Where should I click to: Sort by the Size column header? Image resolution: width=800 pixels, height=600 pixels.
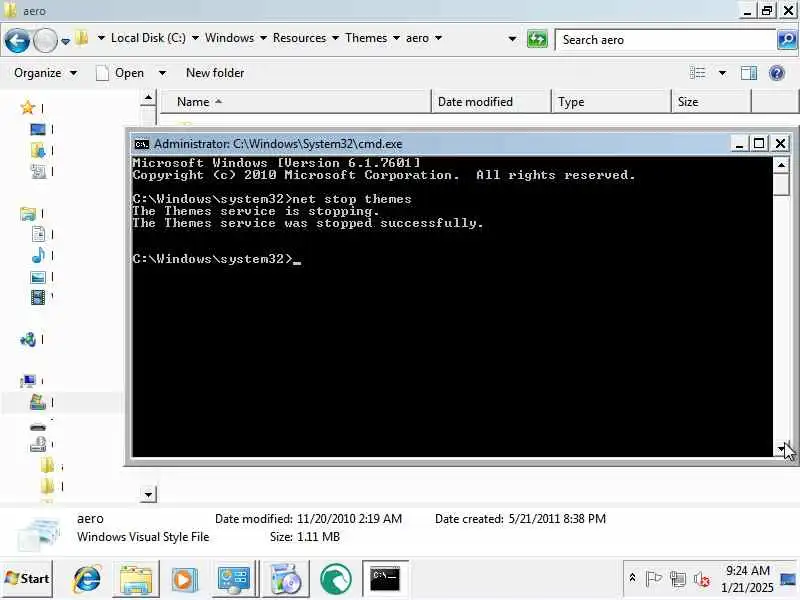click(711, 102)
